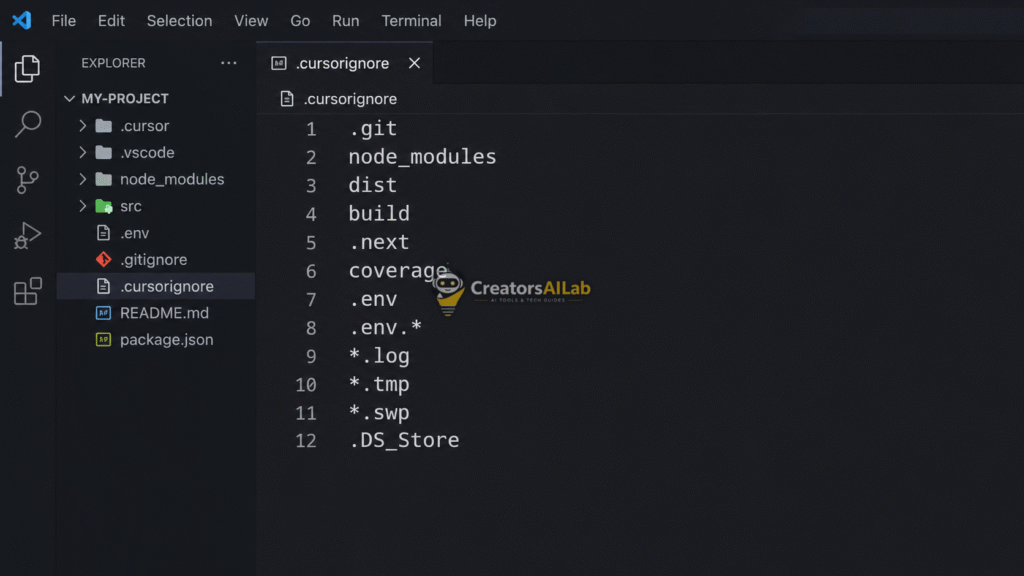Viewport: 1024px width, 576px height.
Task: Click 'coverage' text on line 6
Action: coord(398,270)
